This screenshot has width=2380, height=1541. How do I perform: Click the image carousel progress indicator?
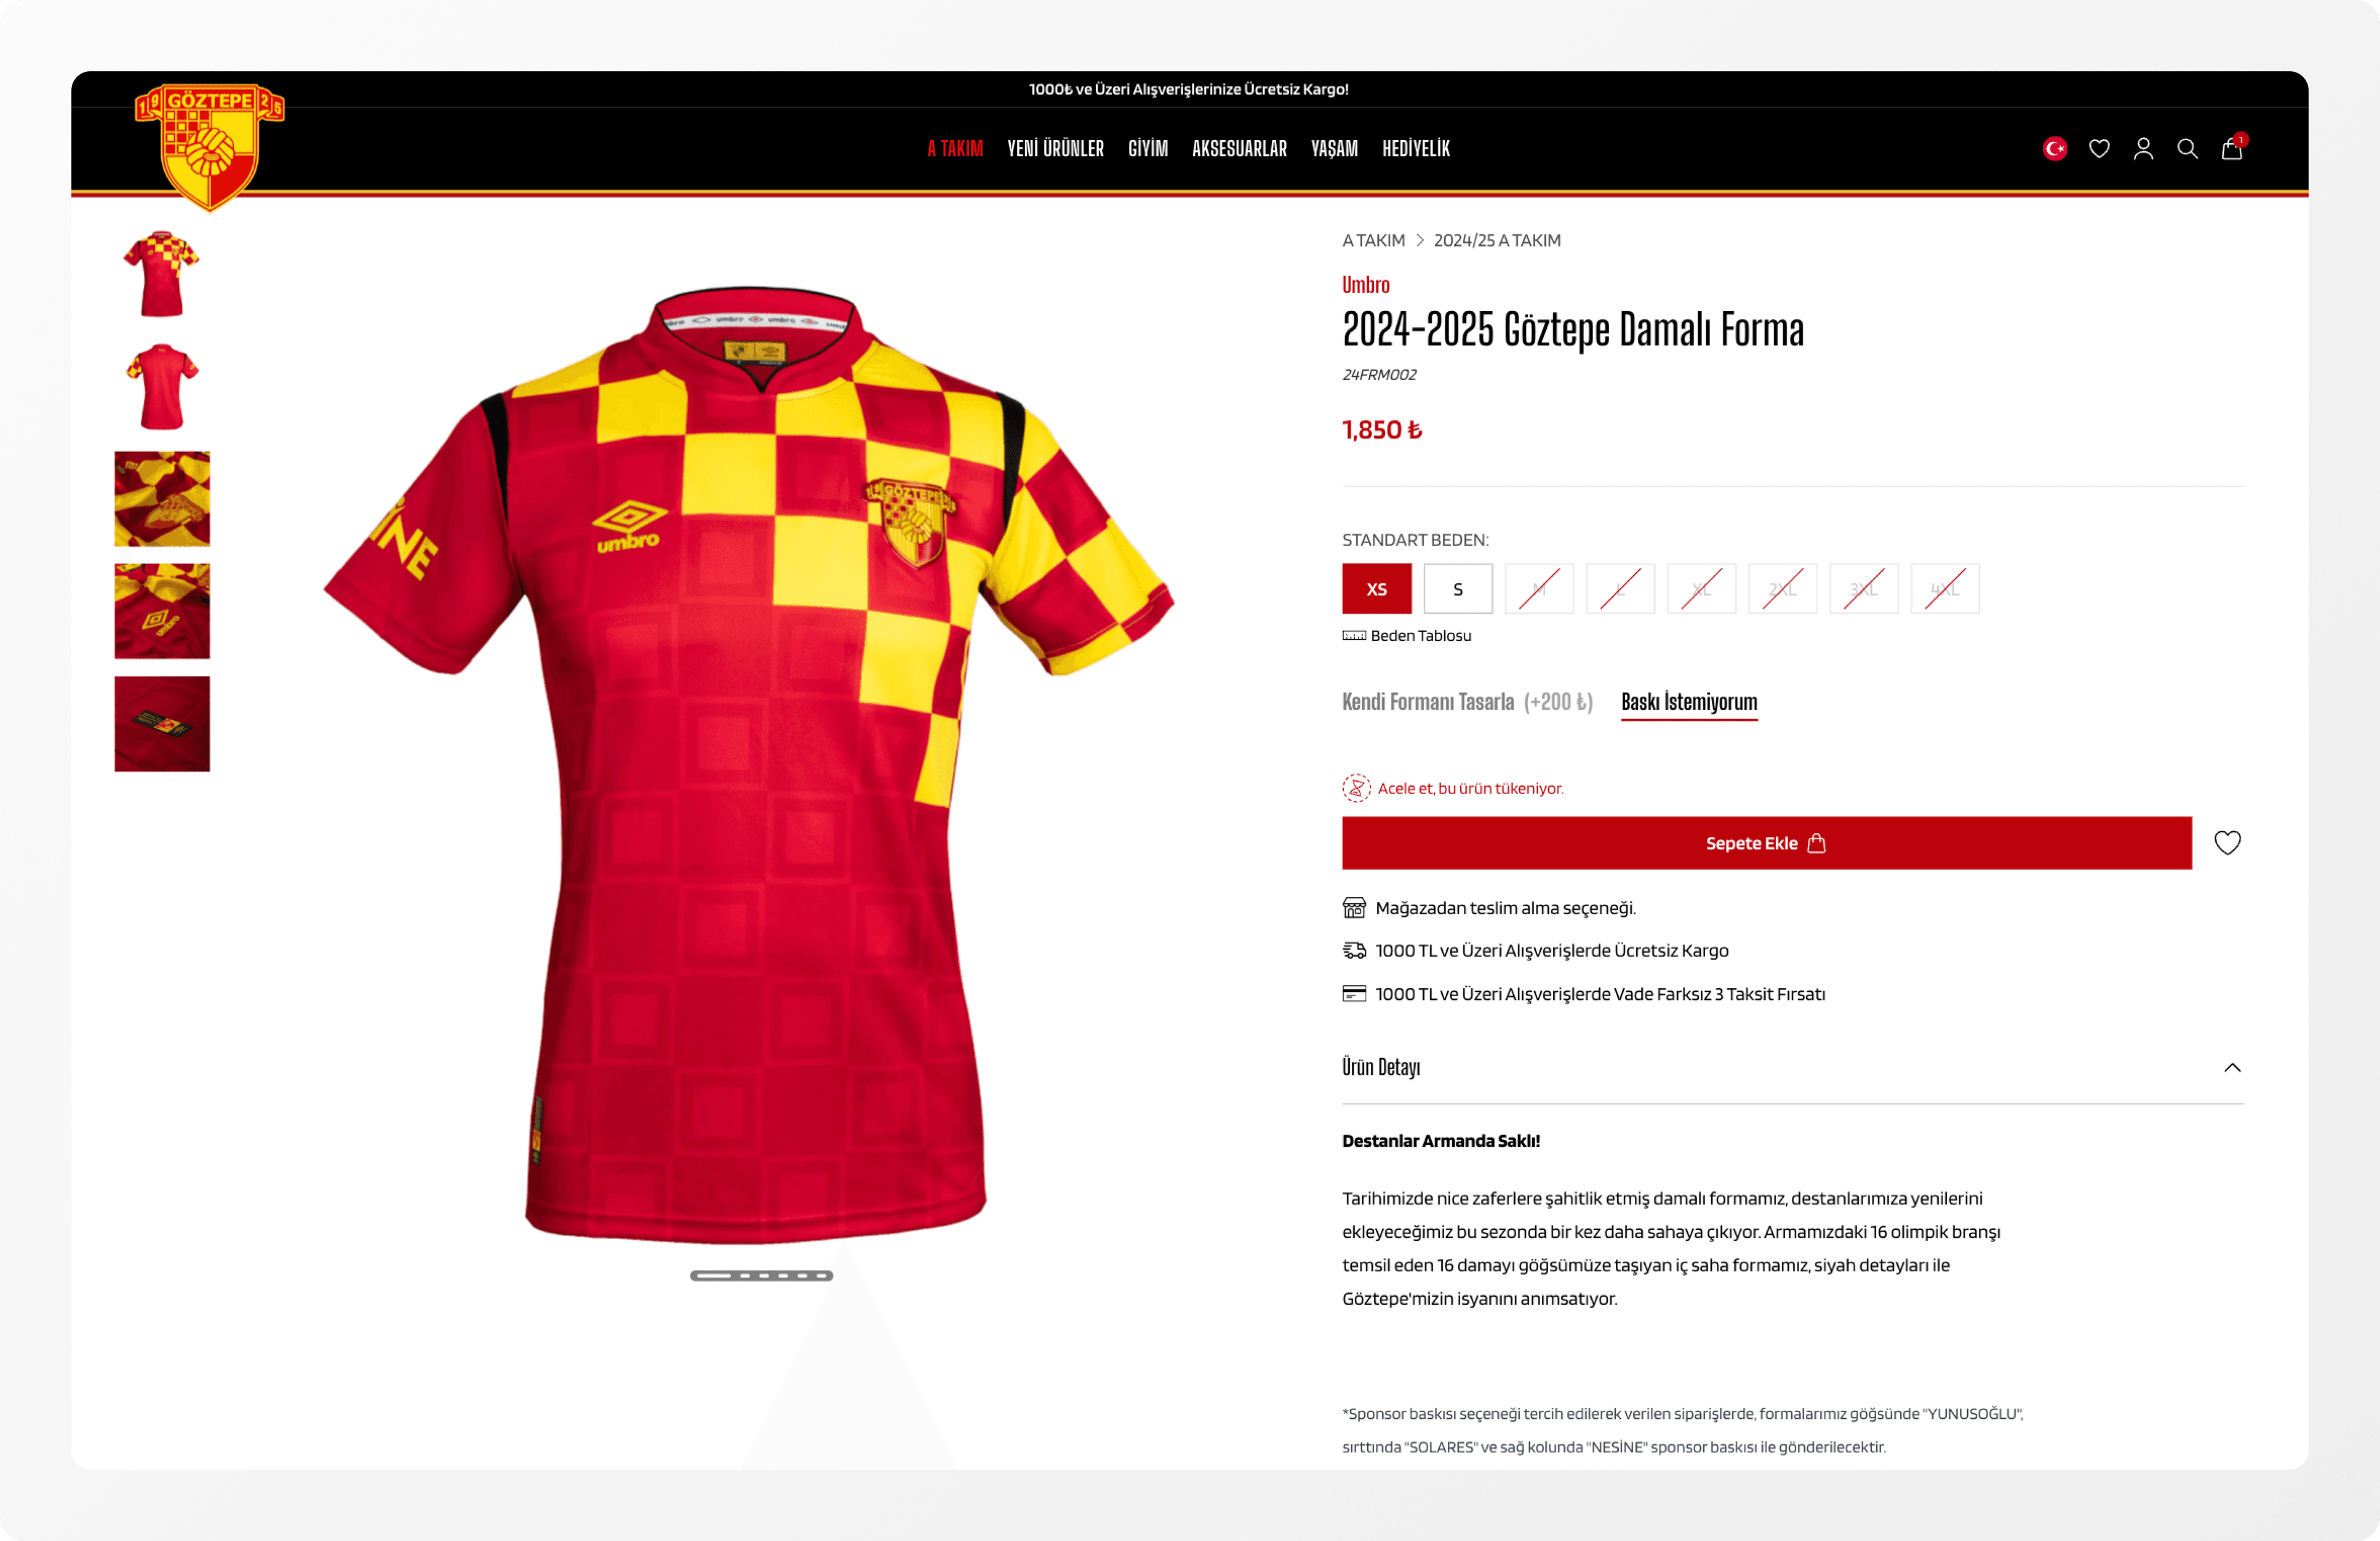click(x=761, y=1276)
